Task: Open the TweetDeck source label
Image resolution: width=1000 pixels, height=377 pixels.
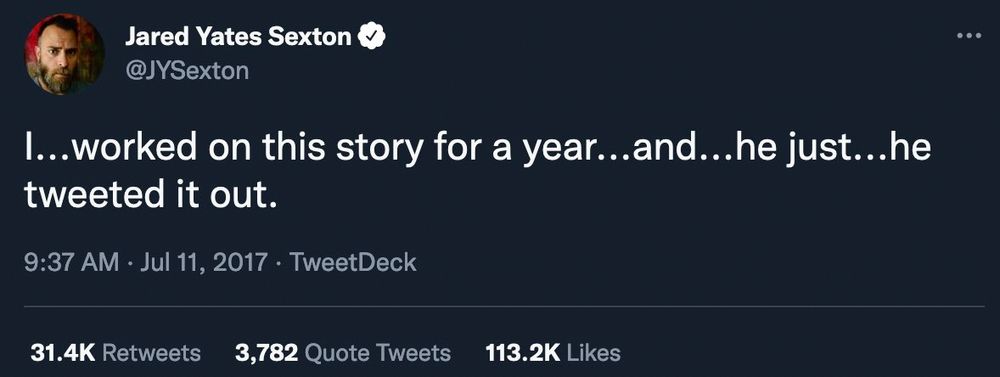Action: [353, 262]
